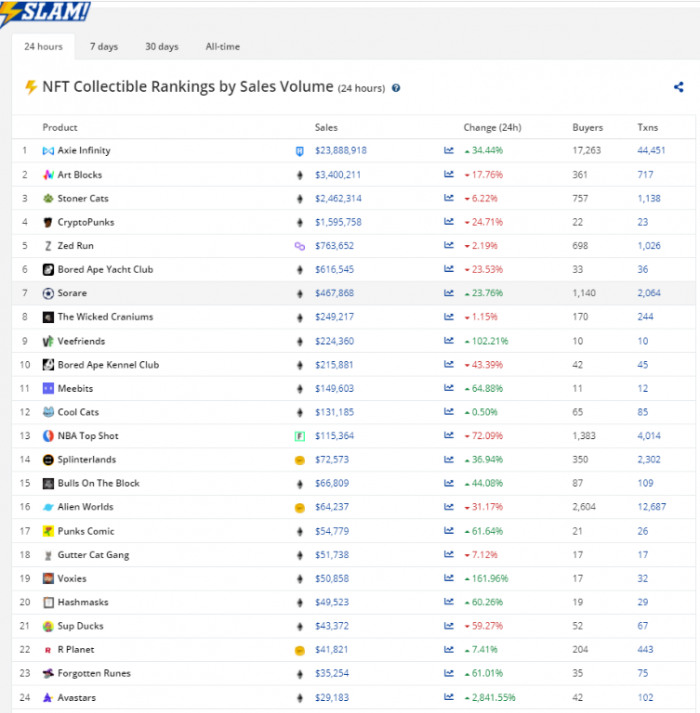Open the Bored Ape Kennel Club link
The image size is (700, 713).
point(108,365)
